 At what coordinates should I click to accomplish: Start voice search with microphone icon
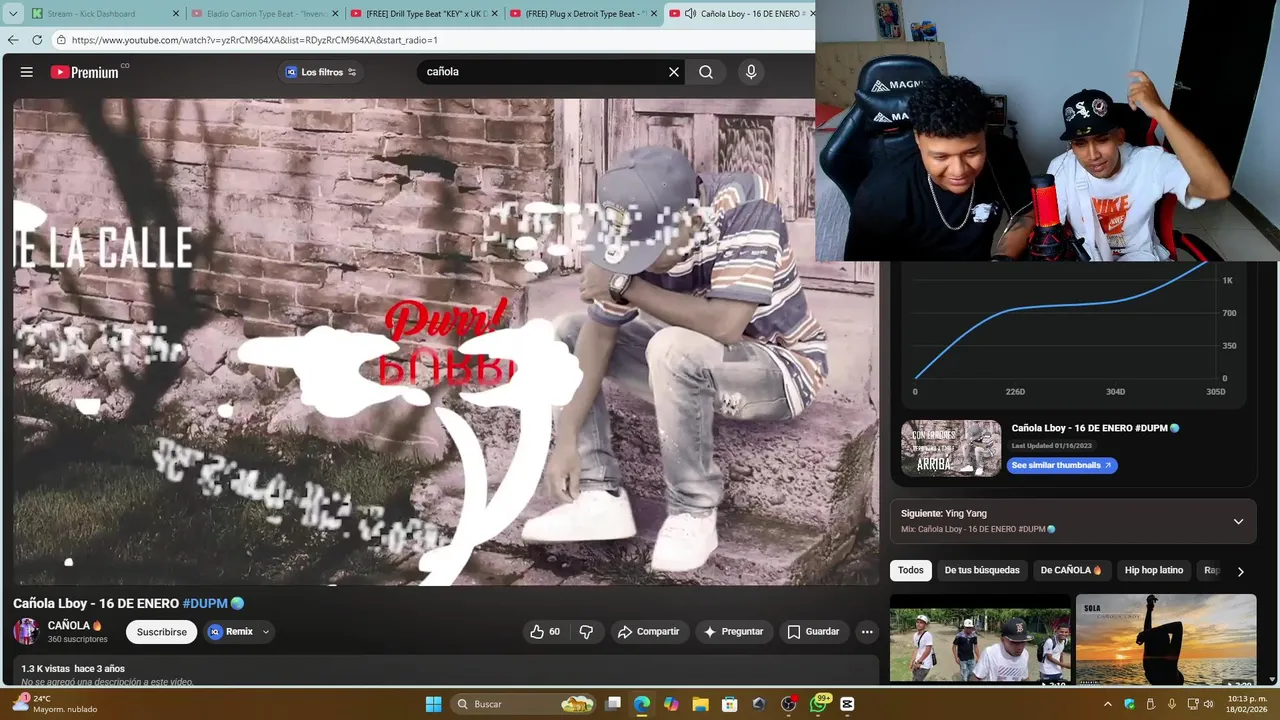[x=751, y=72]
